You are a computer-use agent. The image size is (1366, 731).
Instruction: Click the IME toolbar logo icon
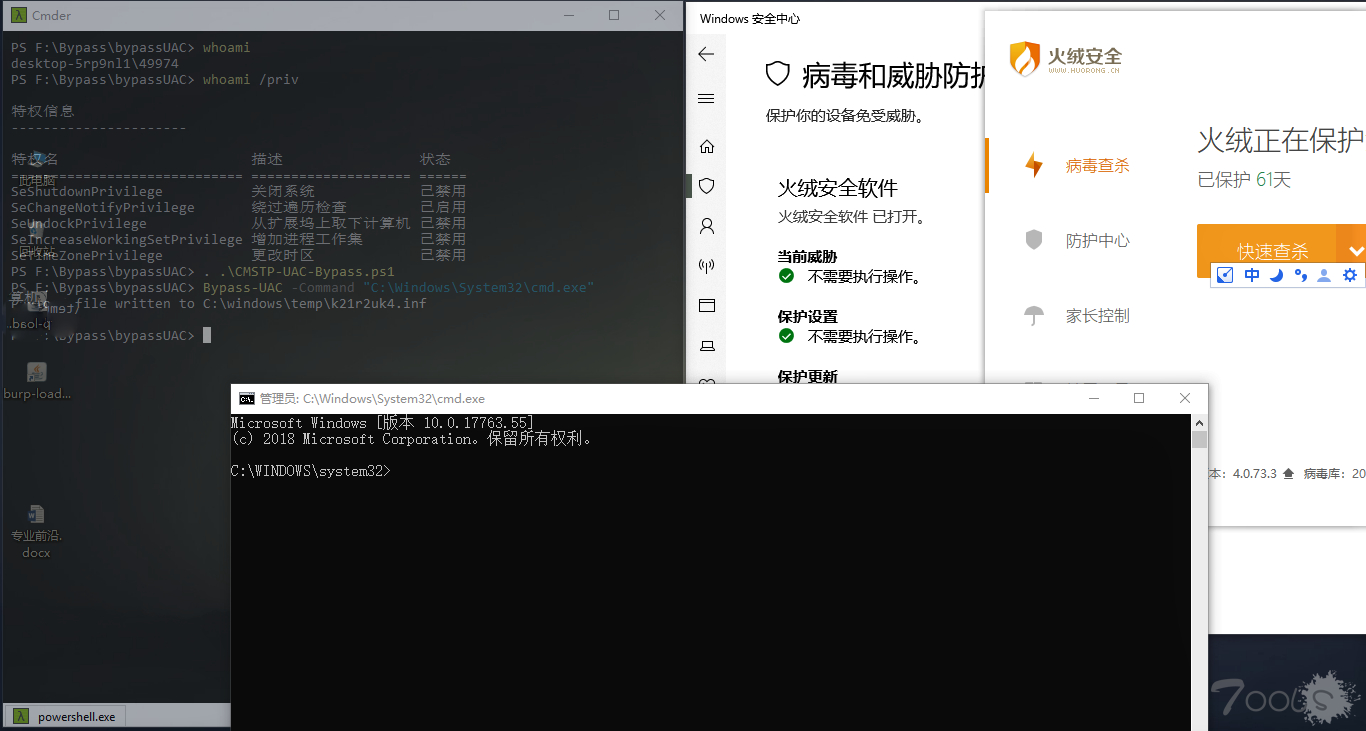pos(1226,275)
